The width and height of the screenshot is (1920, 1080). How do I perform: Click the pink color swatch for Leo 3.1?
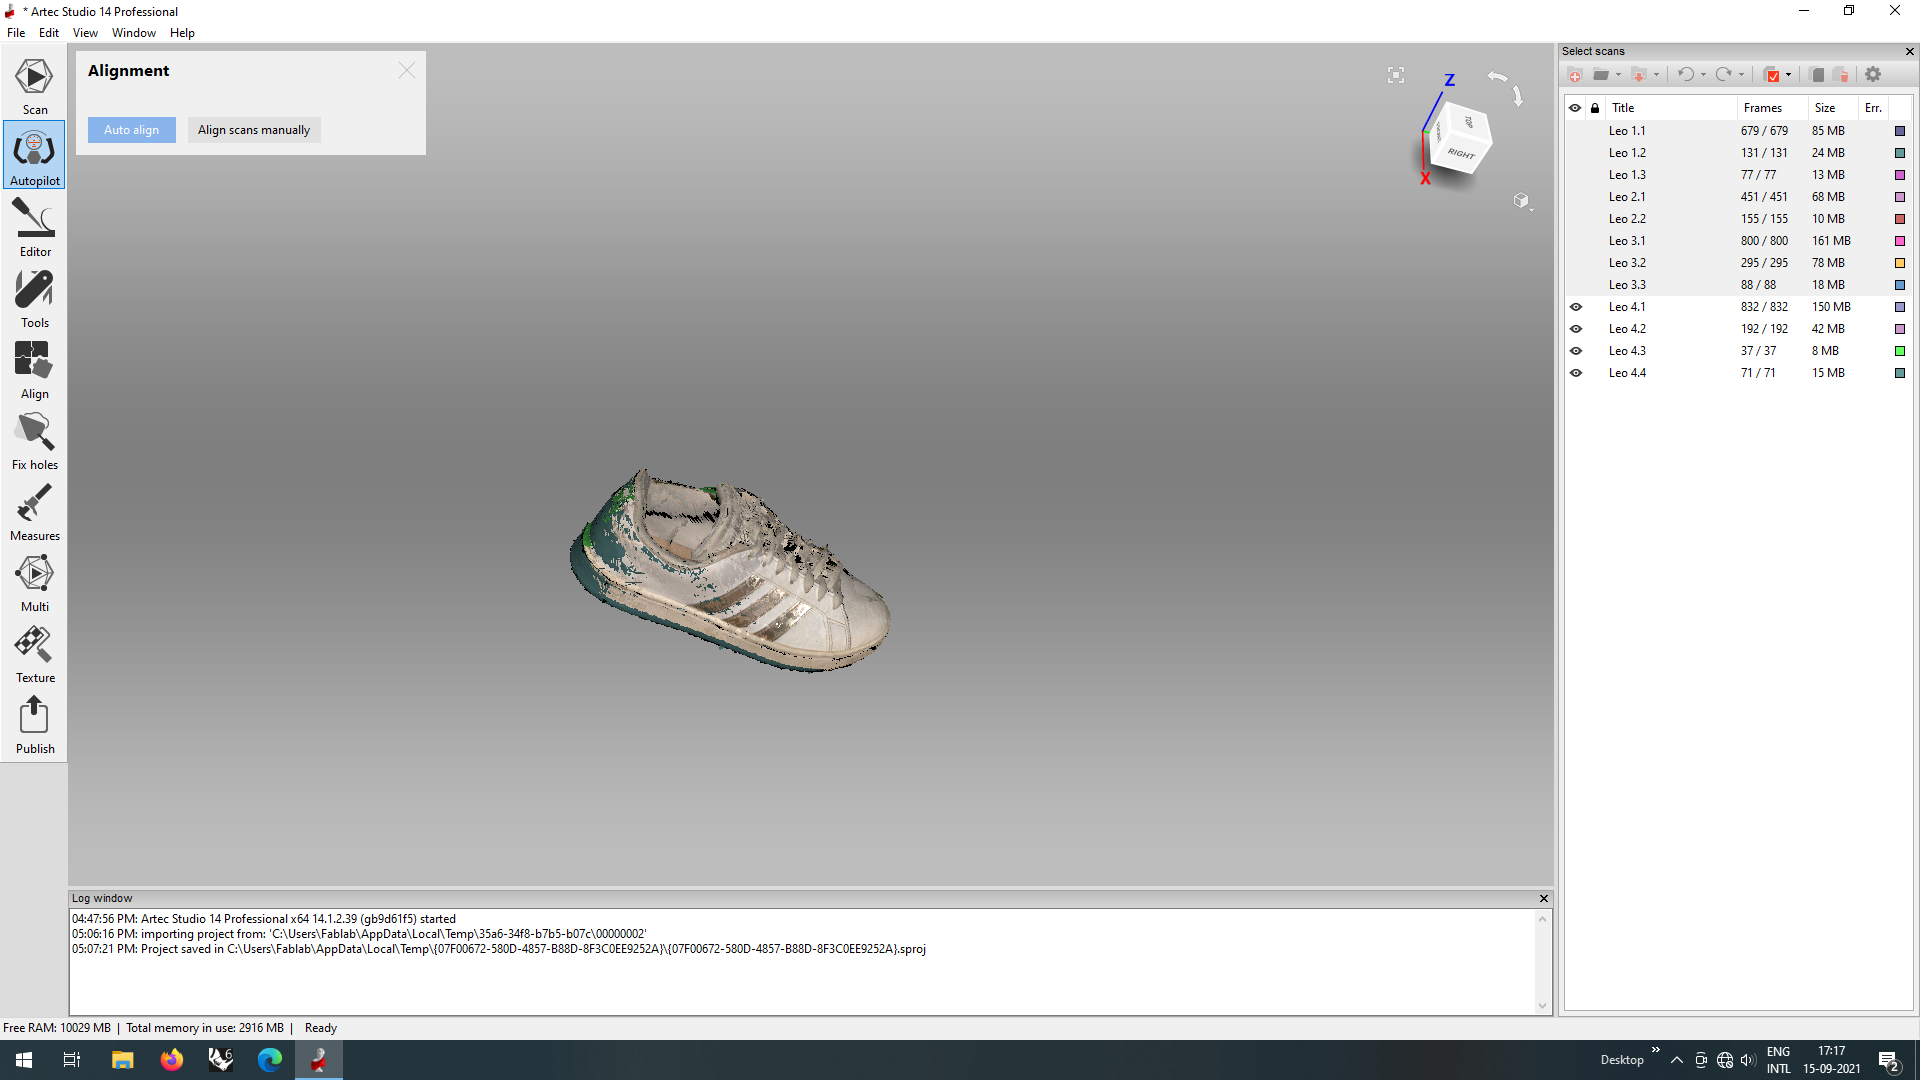[x=1900, y=241]
